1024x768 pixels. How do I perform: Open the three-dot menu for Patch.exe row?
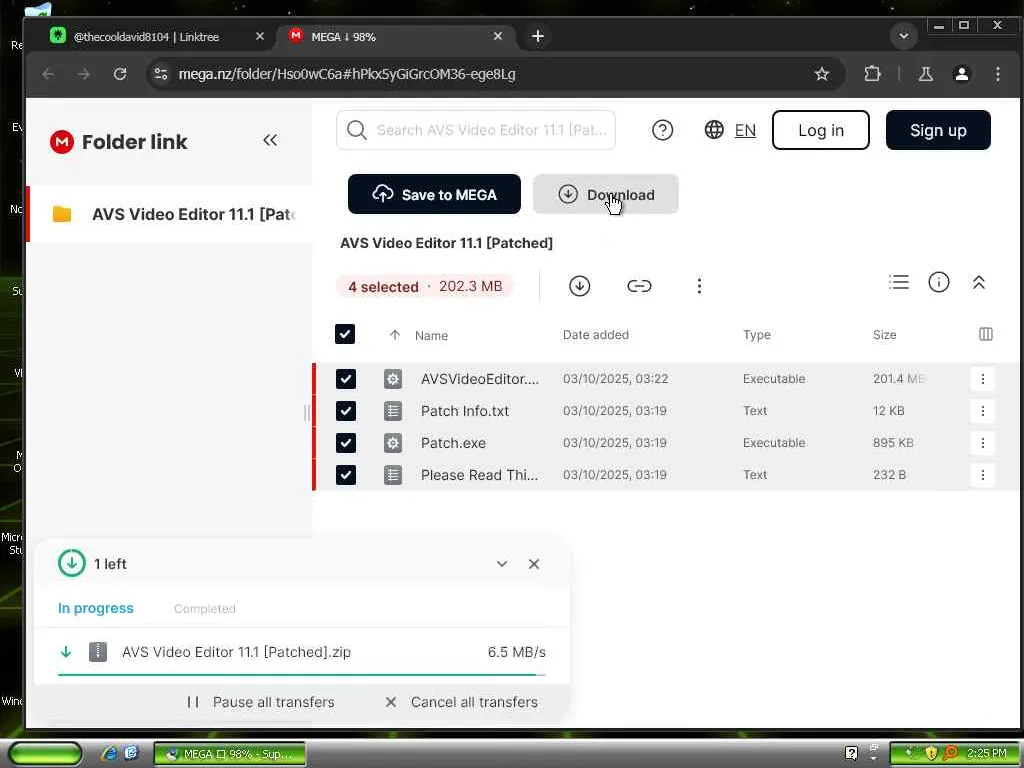coord(982,443)
